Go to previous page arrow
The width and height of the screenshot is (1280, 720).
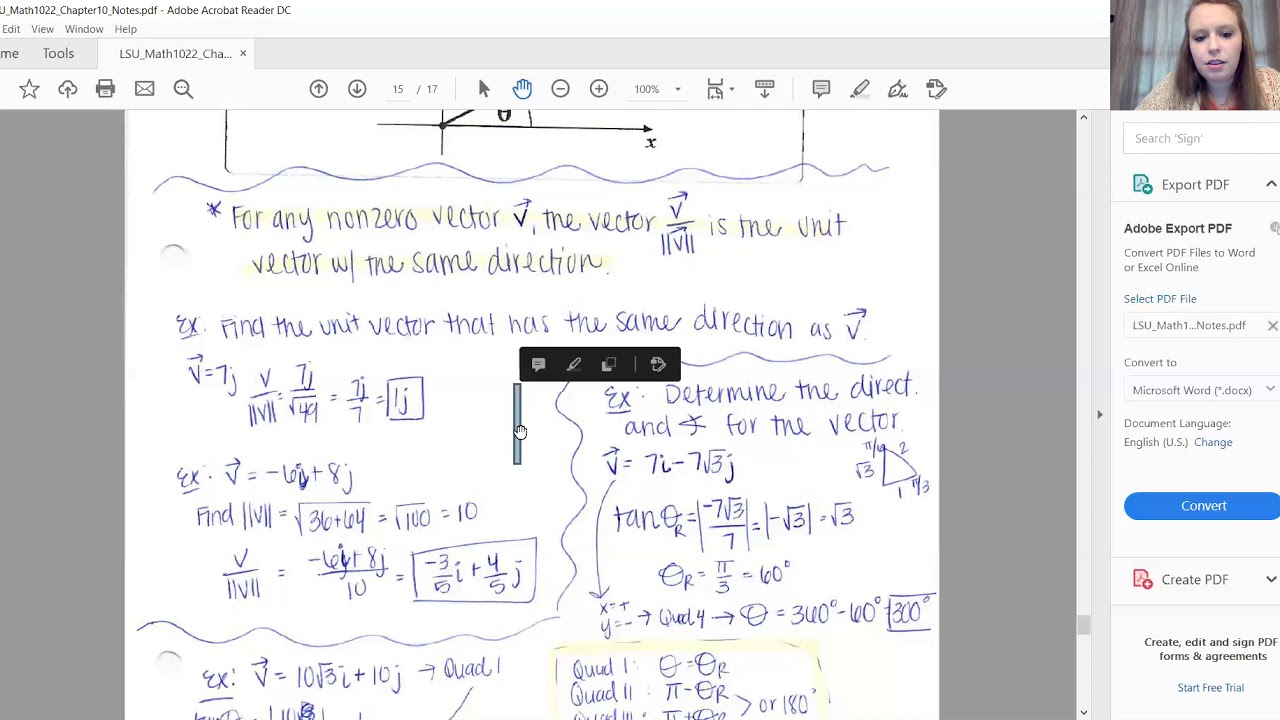coord(318,89)
